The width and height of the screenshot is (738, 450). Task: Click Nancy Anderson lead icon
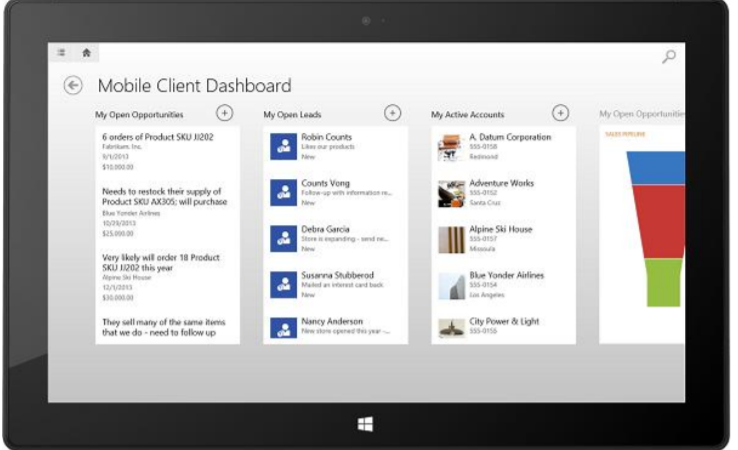[x=283, y=328]
